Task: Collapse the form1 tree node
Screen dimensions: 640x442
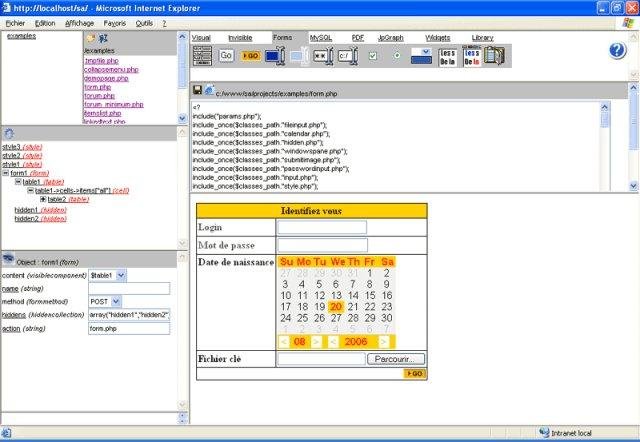Action: coord(6,173)
